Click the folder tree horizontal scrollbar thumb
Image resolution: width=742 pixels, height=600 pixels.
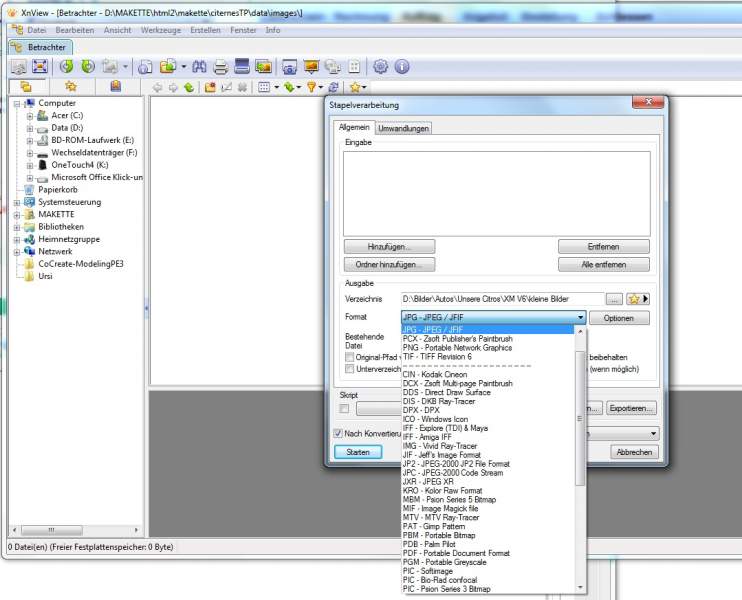[x=52, y=530]
